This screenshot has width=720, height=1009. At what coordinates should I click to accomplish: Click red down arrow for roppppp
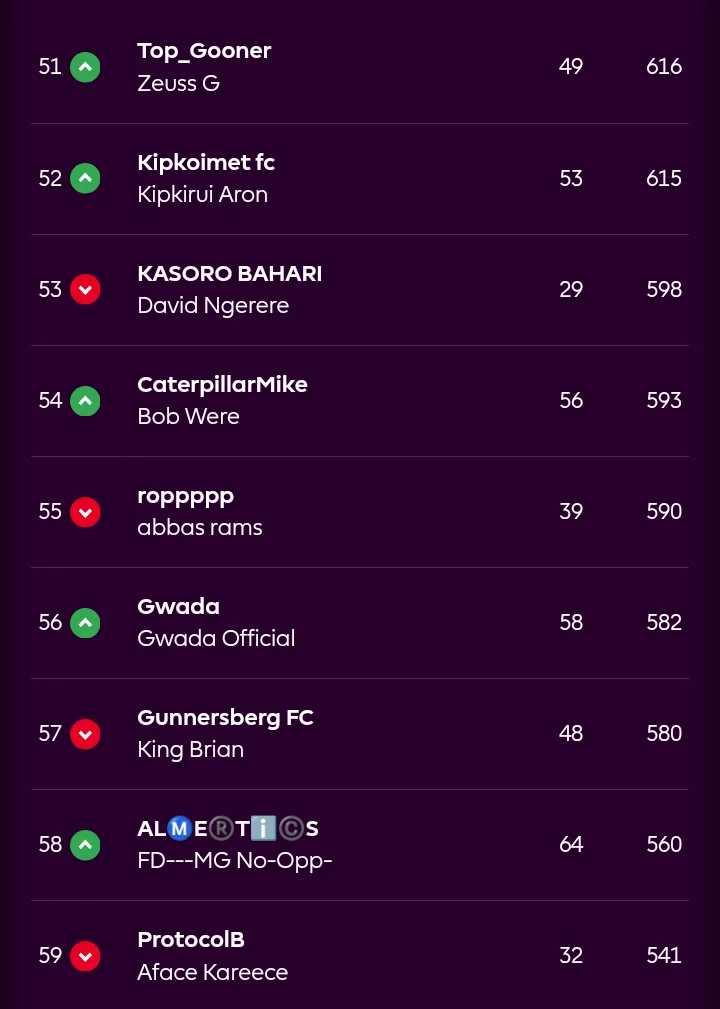coord(85,511)
